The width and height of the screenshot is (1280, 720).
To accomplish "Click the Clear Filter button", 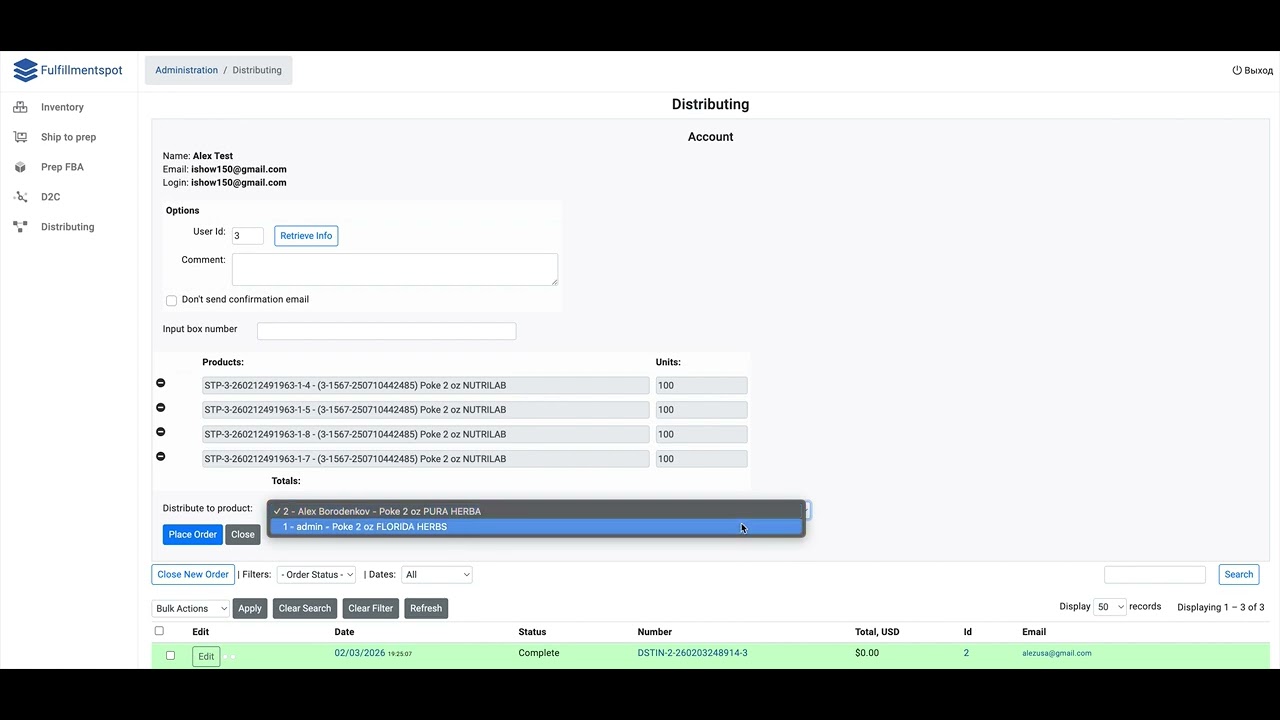I will coord(370,608).
